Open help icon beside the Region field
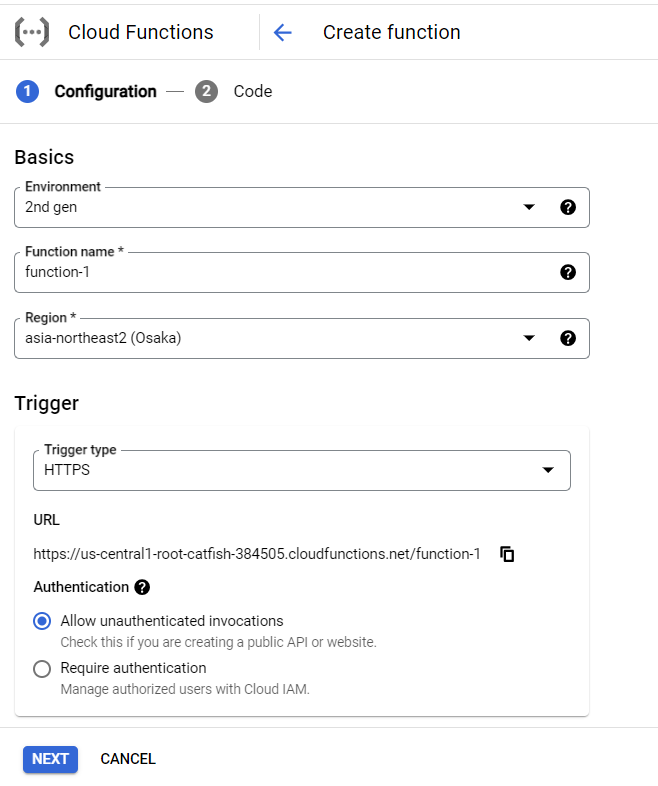The height and width of the screenshot is (786, 658). point(568,338)
